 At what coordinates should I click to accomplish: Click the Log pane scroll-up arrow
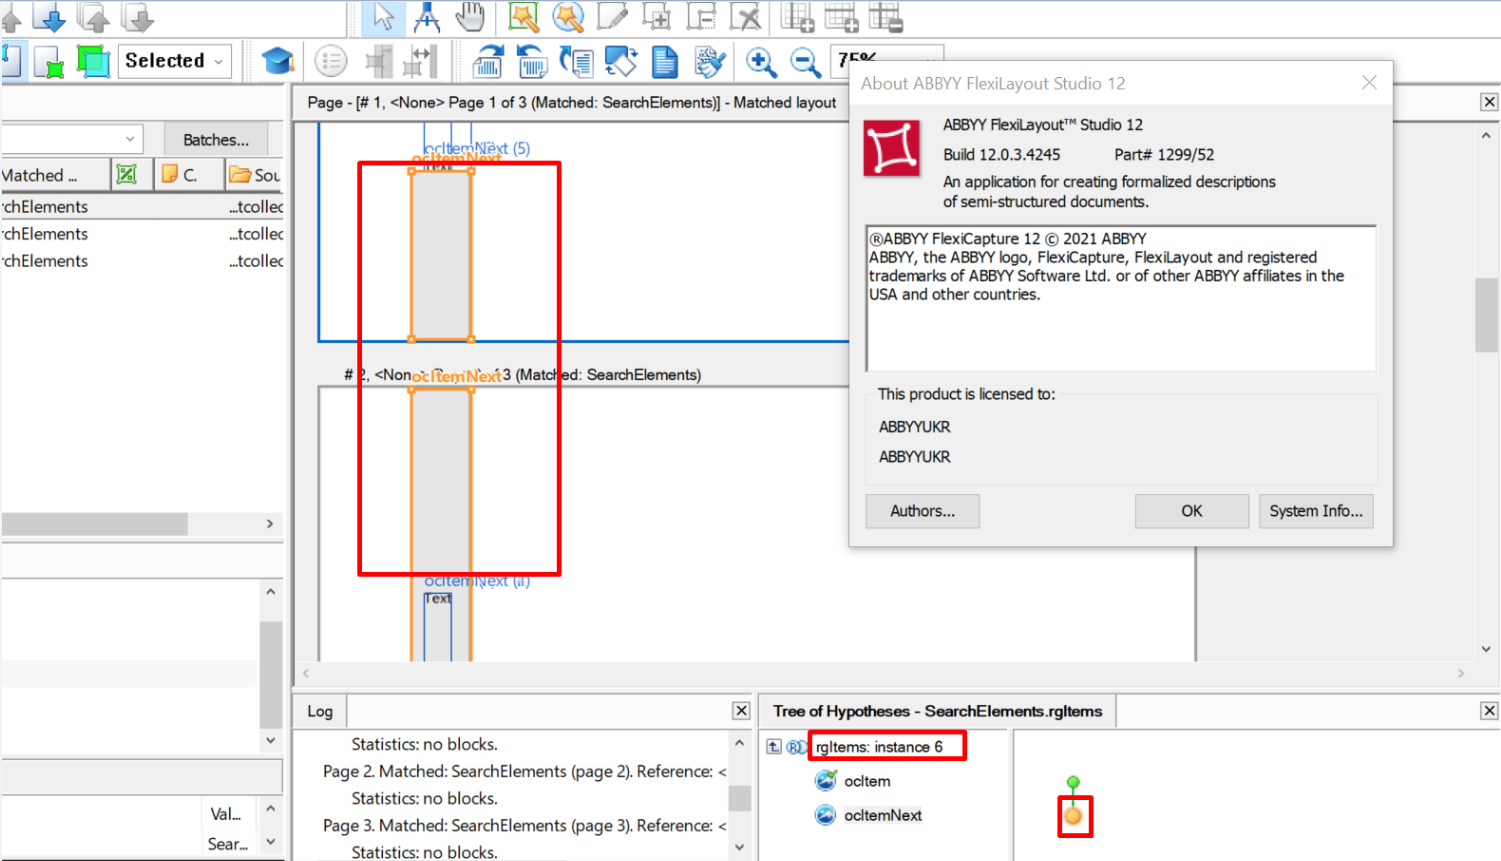tap(739, 743)
